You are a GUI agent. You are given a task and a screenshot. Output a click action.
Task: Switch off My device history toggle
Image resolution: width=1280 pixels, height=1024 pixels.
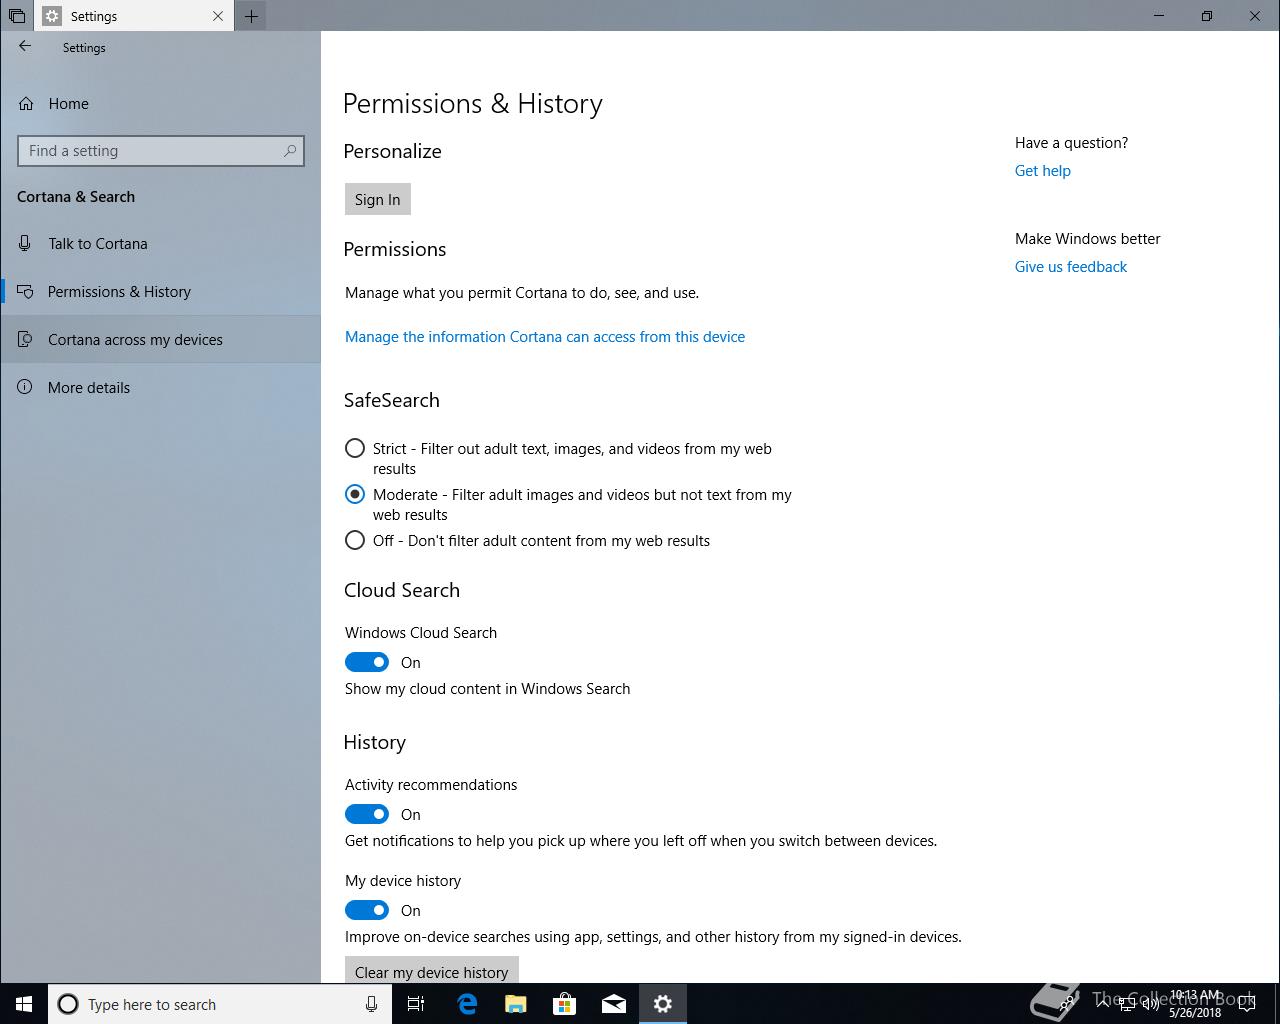click(x=367, y=910)
